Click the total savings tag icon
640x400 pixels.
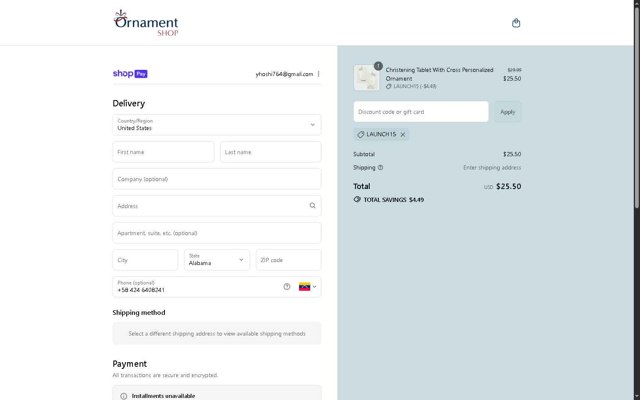(357, 199)
